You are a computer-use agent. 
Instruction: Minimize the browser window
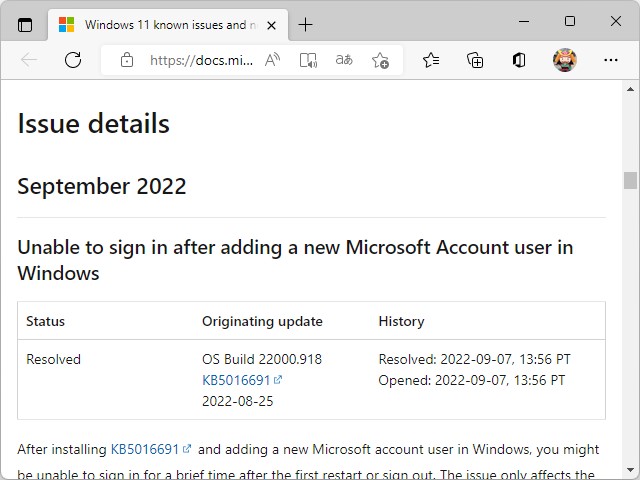tap(524, 21)
